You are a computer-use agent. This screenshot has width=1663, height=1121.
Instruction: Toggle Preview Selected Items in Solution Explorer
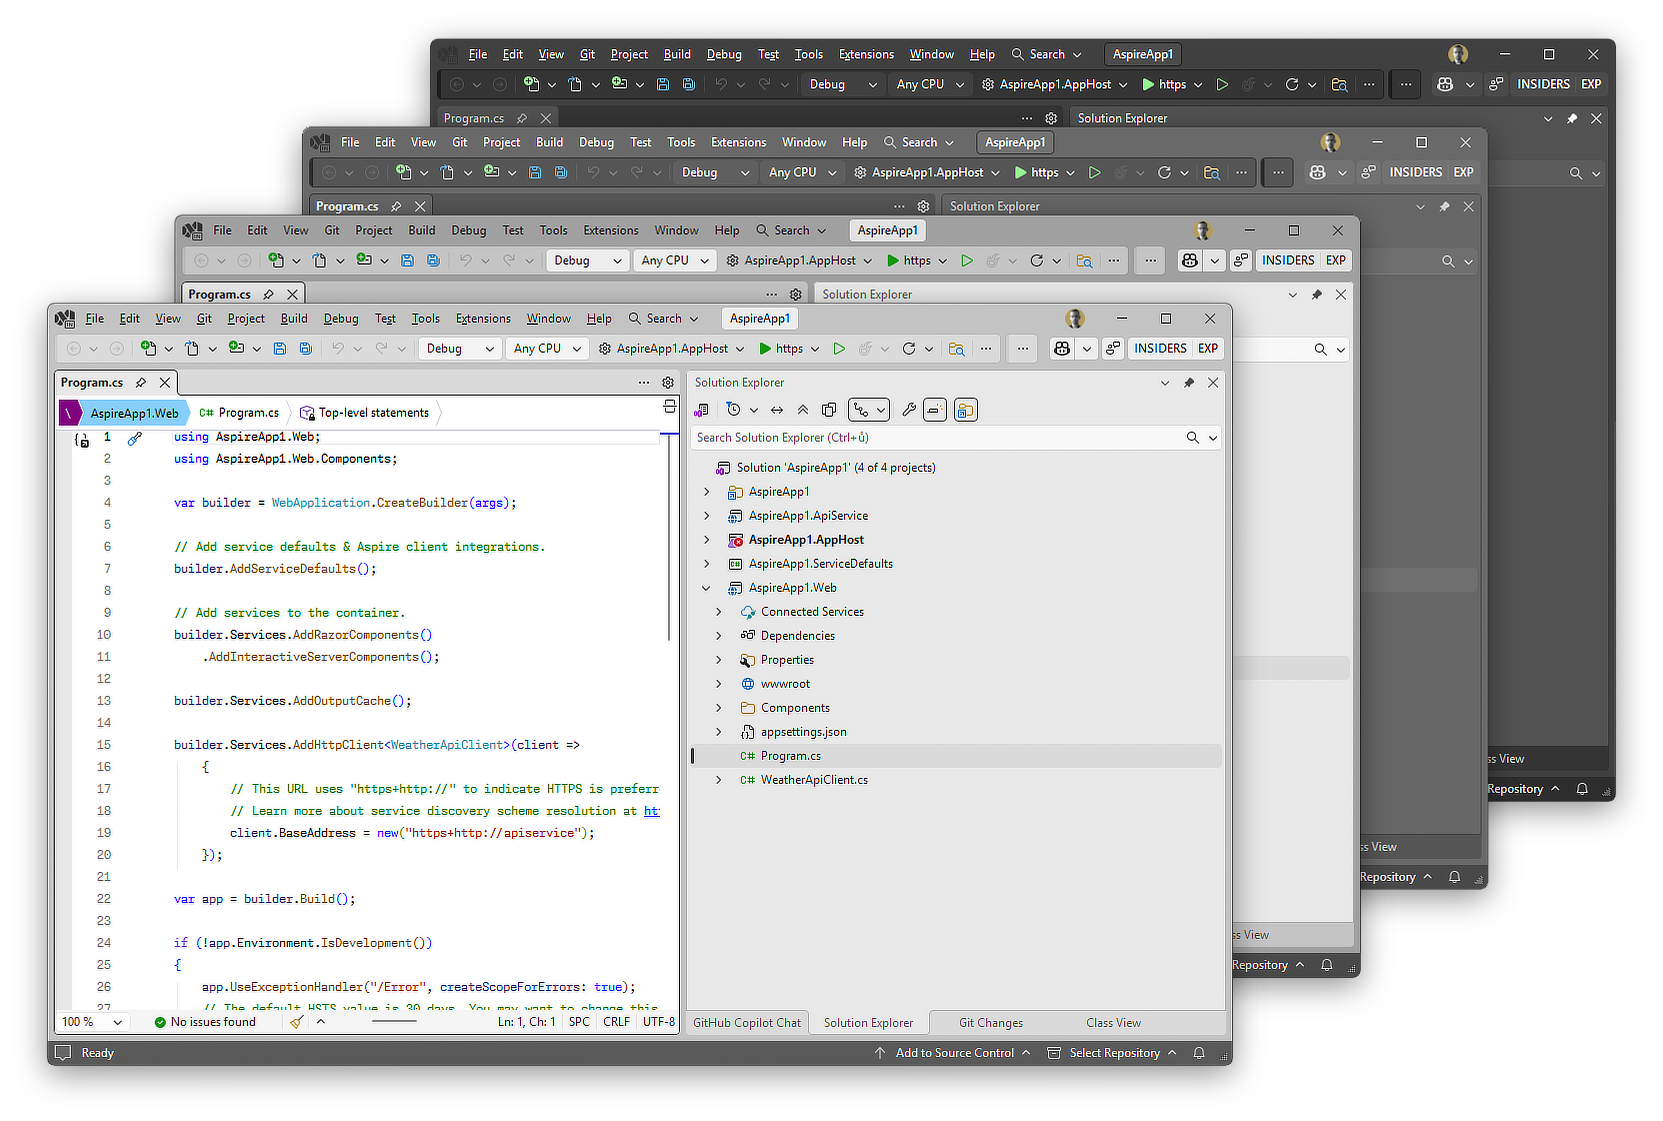click(935, 410)
